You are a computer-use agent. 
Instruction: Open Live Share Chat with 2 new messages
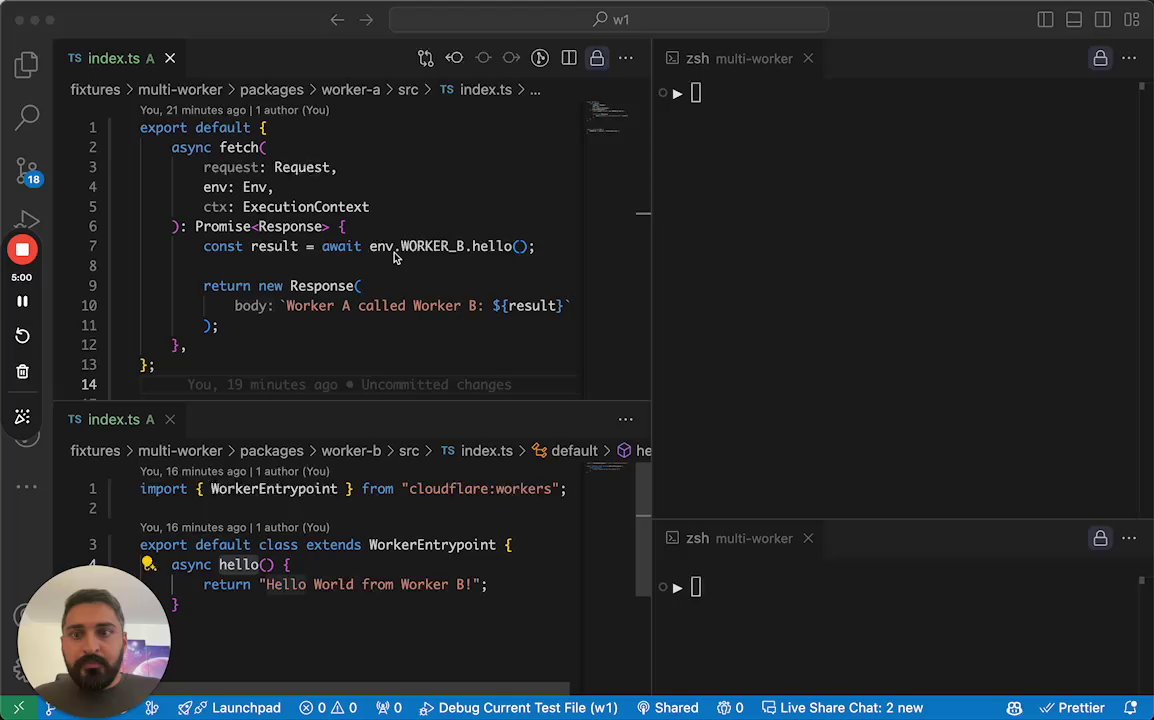(840, 708)
